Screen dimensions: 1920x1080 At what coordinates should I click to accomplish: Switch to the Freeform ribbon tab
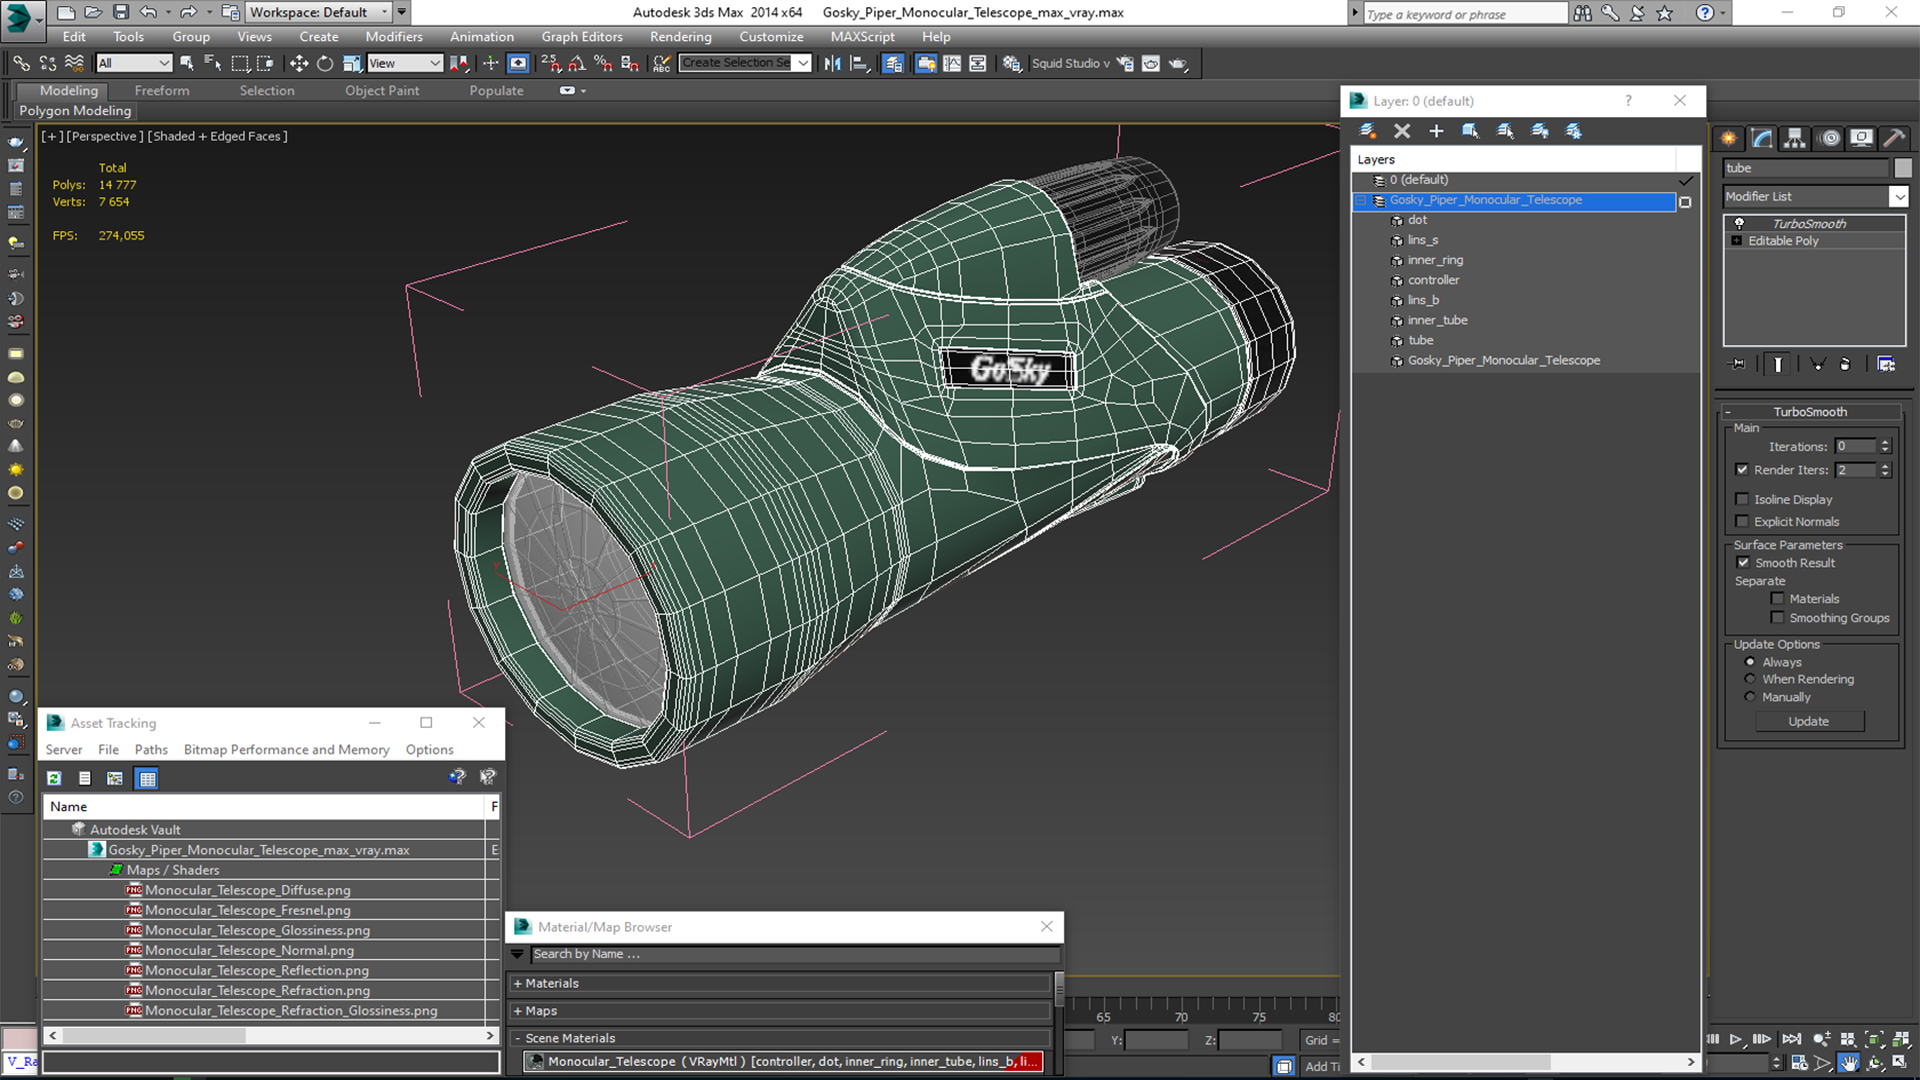pyautogui.click(x=162, y=90)
